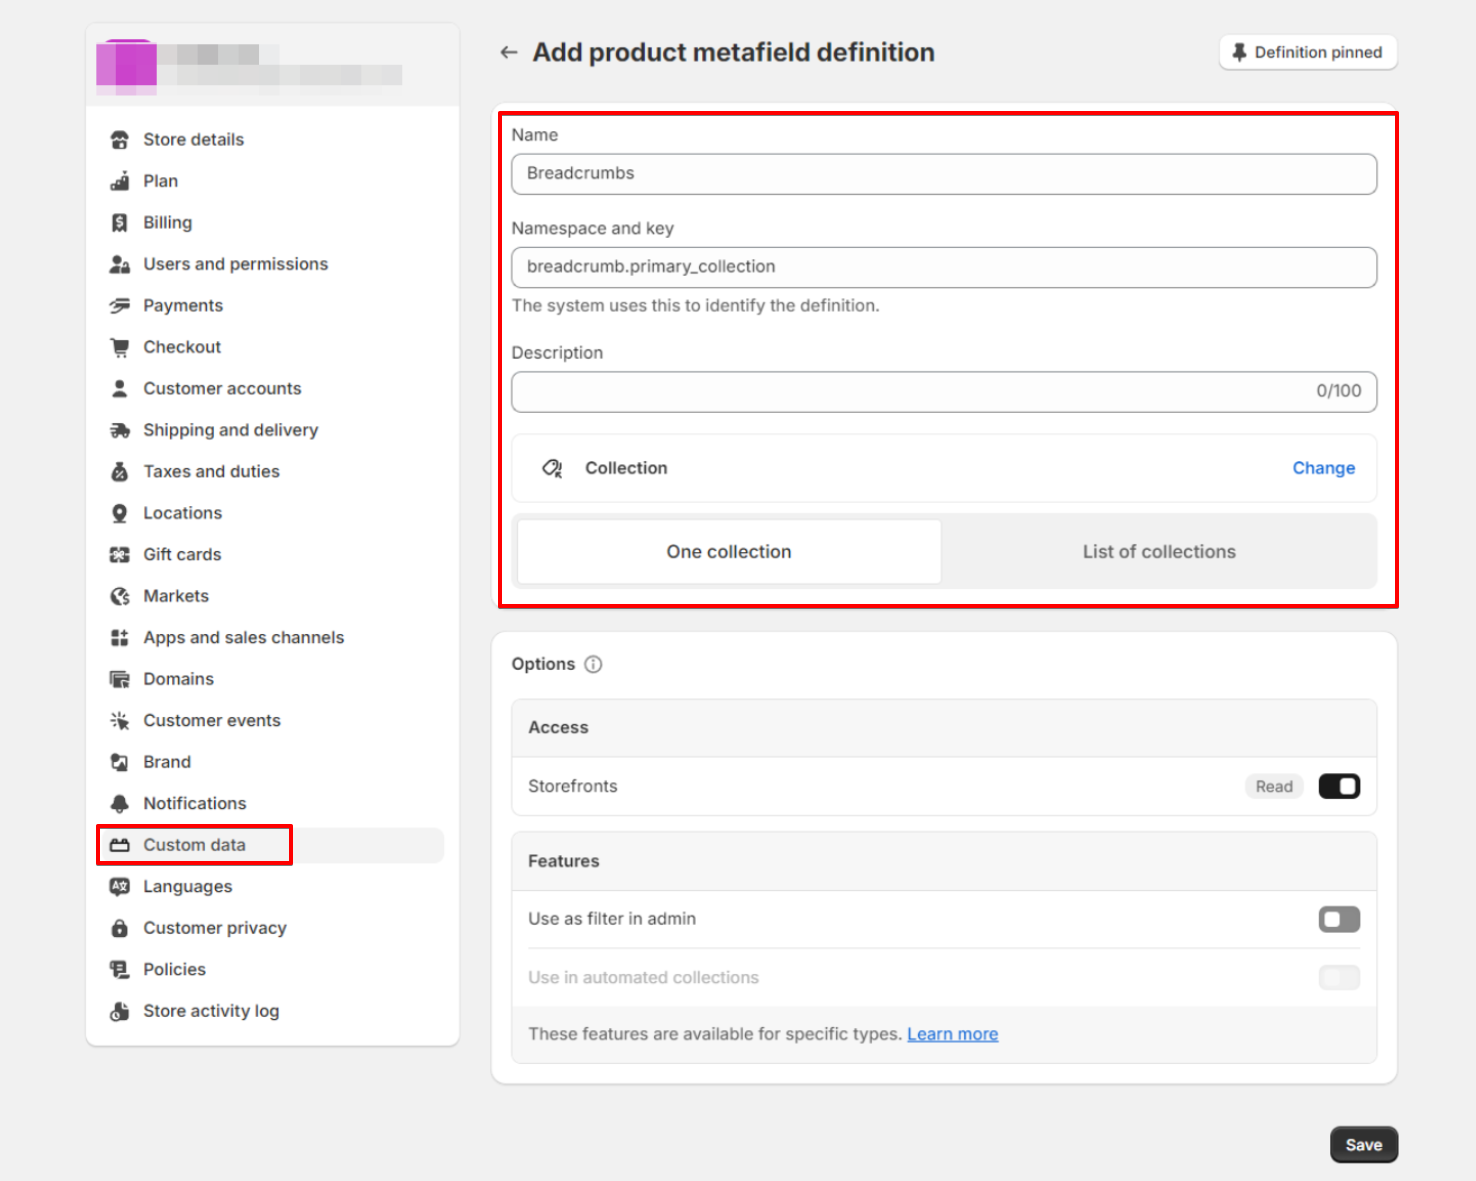
Task: Disable the Storefronts read access toggle
Action: point(1338,787)
